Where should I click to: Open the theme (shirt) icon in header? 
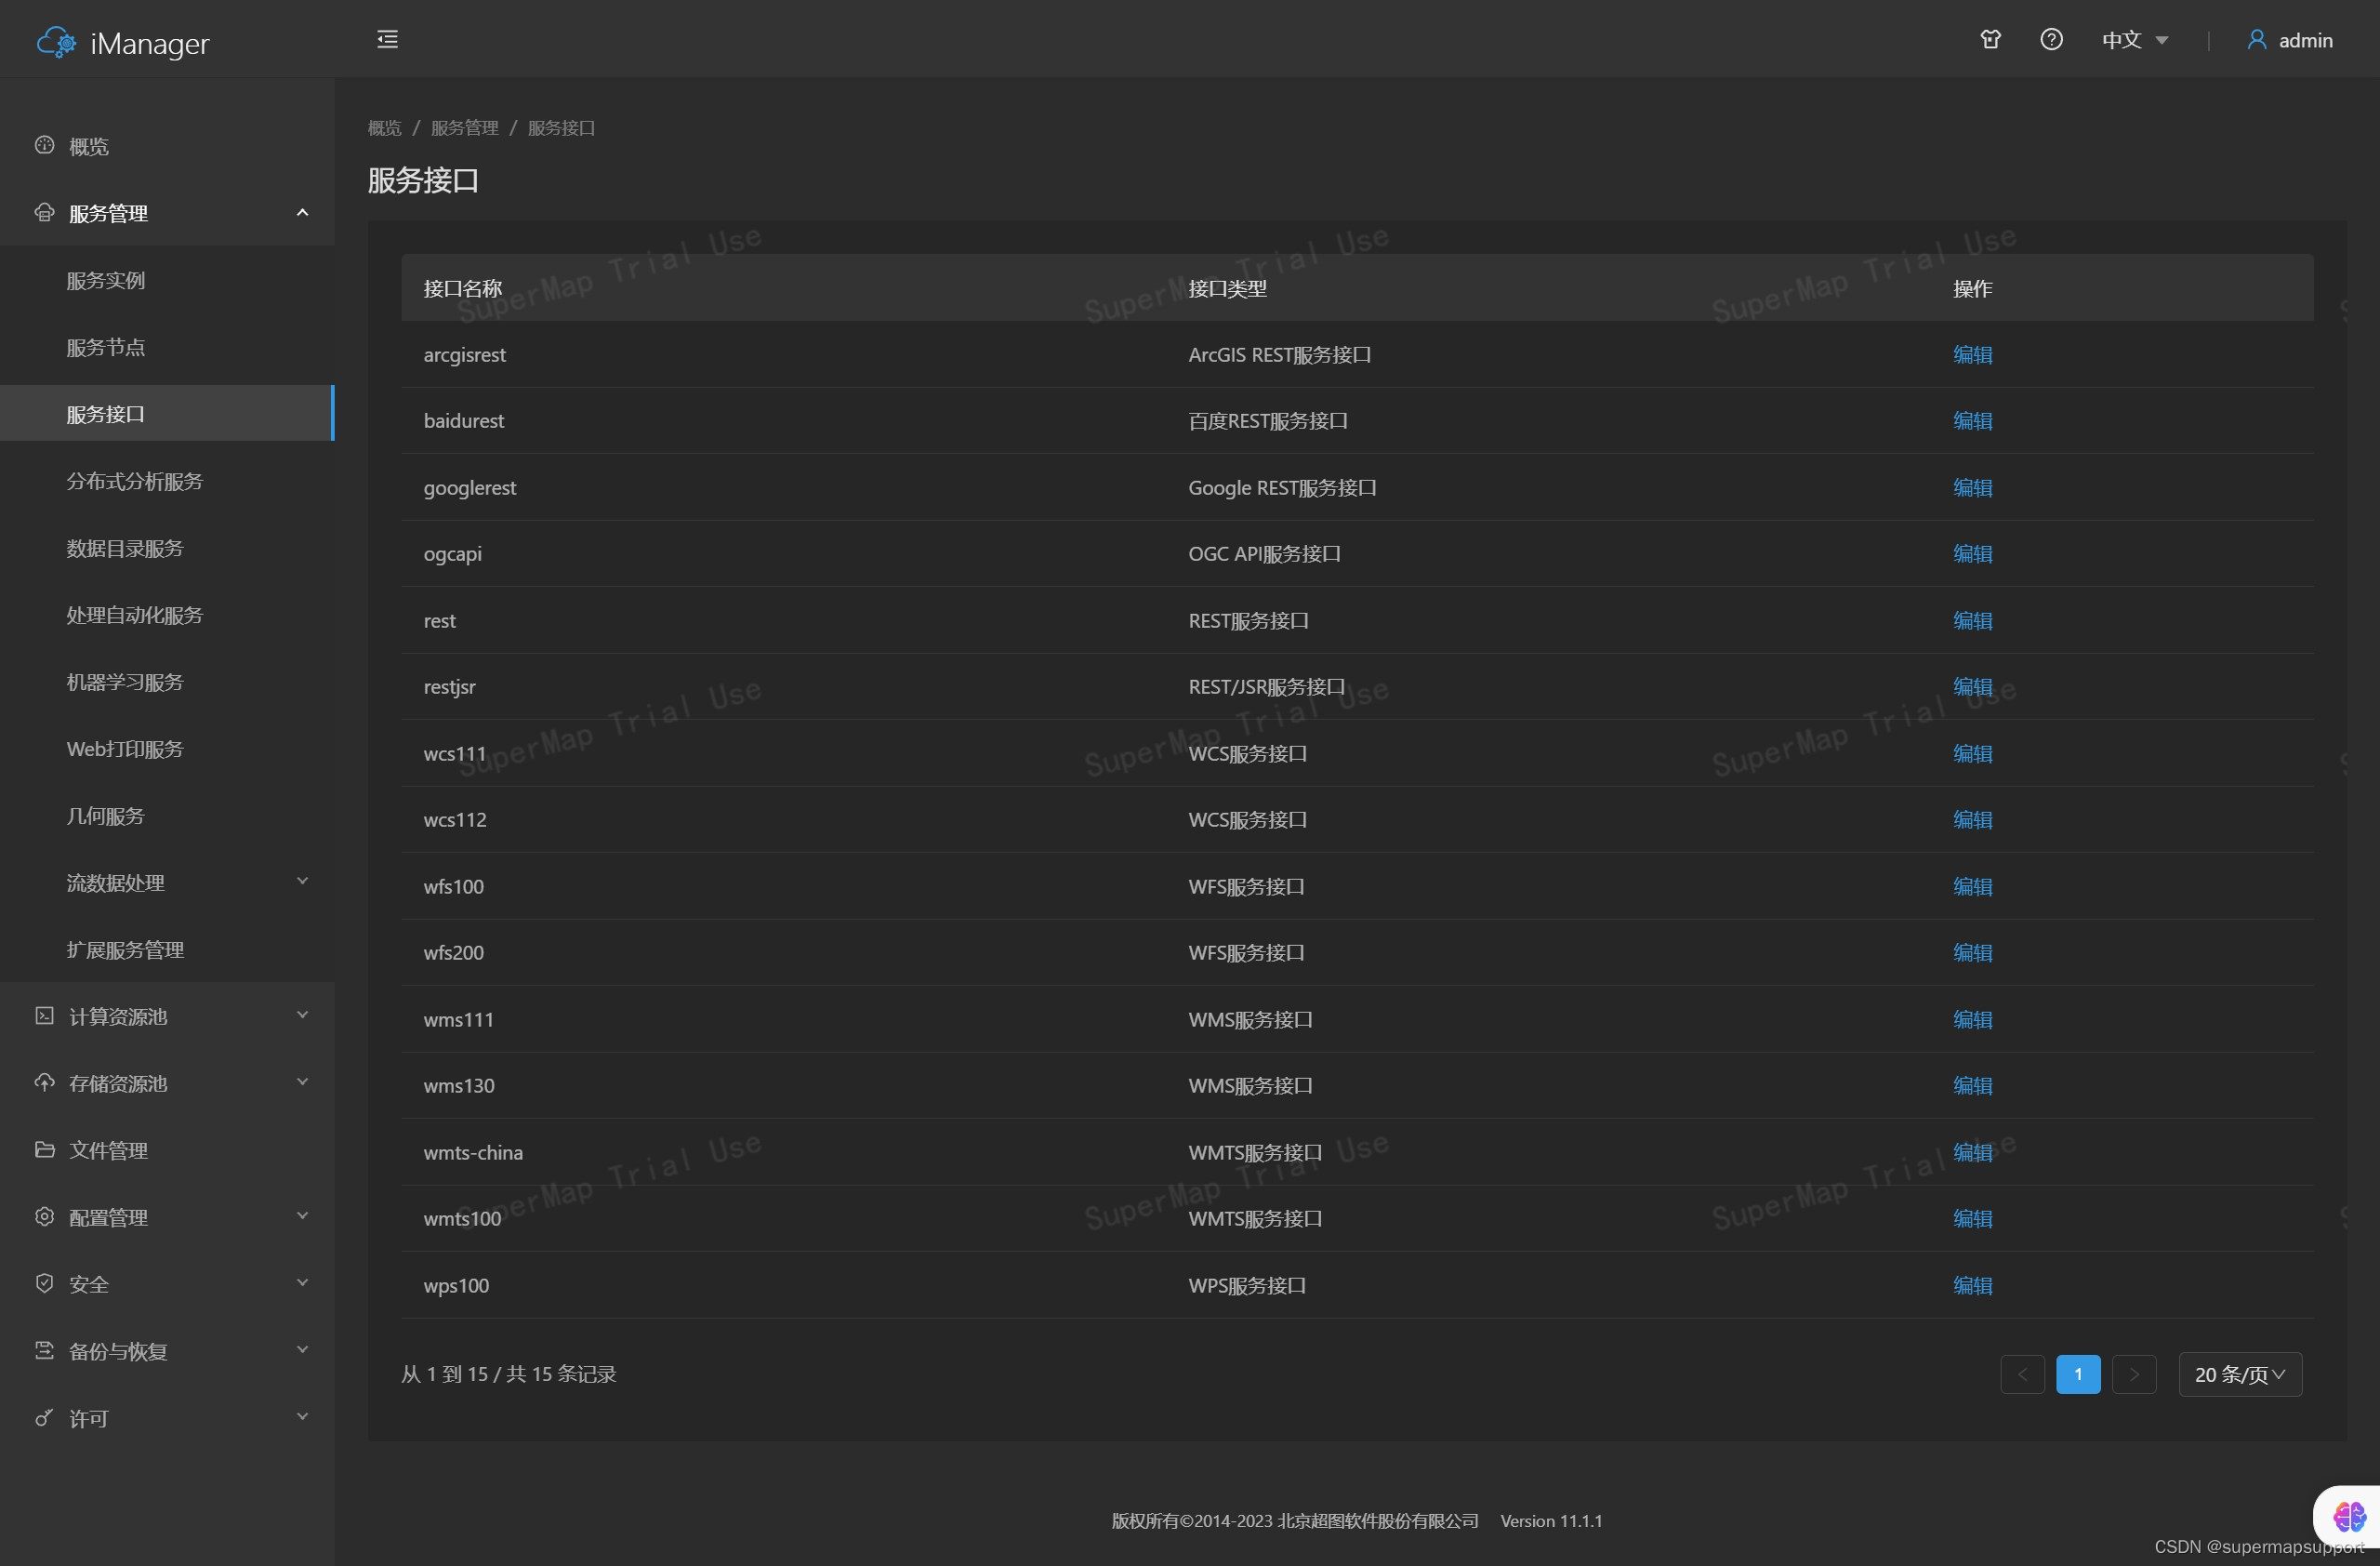tap(1990, 39)
